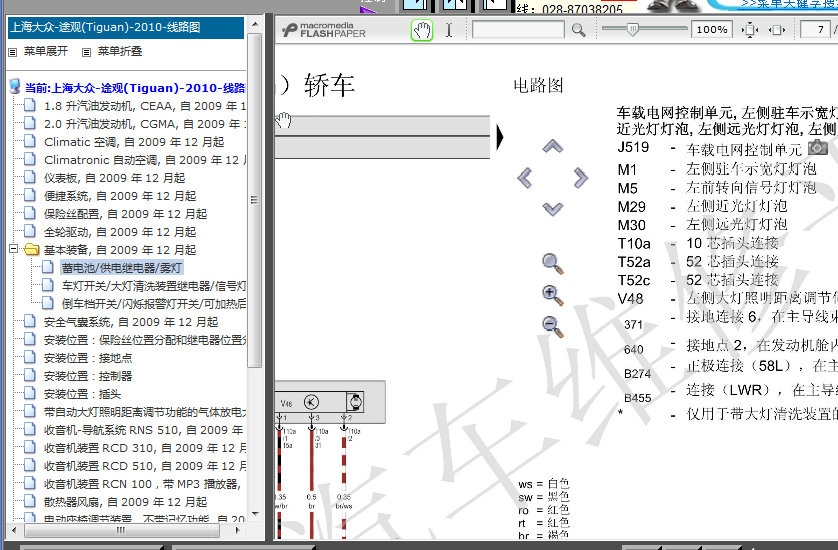The width and height of the screenshot is (838, 550).
Task: Open the 车灯开关/大灯清洗装置继电器 sub-entry
Action: point(154,286)
